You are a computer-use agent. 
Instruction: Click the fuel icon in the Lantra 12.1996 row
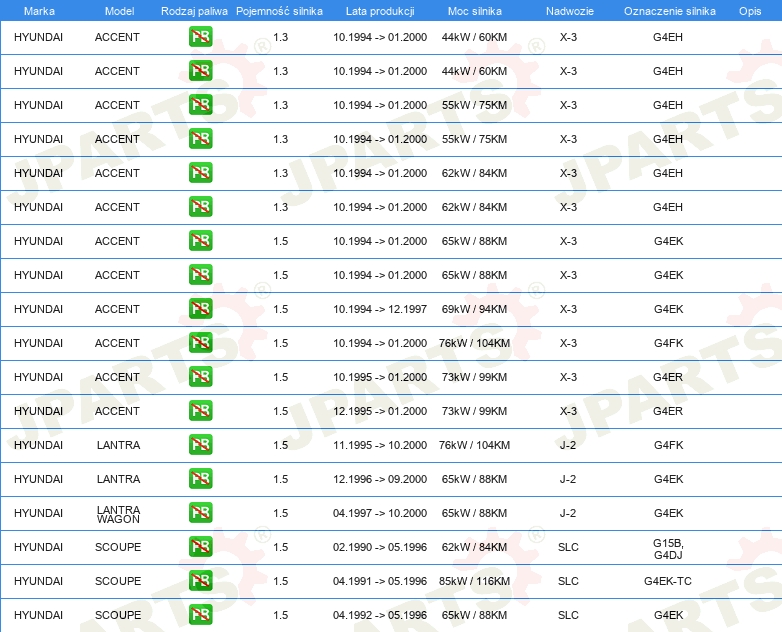(200, 478)
